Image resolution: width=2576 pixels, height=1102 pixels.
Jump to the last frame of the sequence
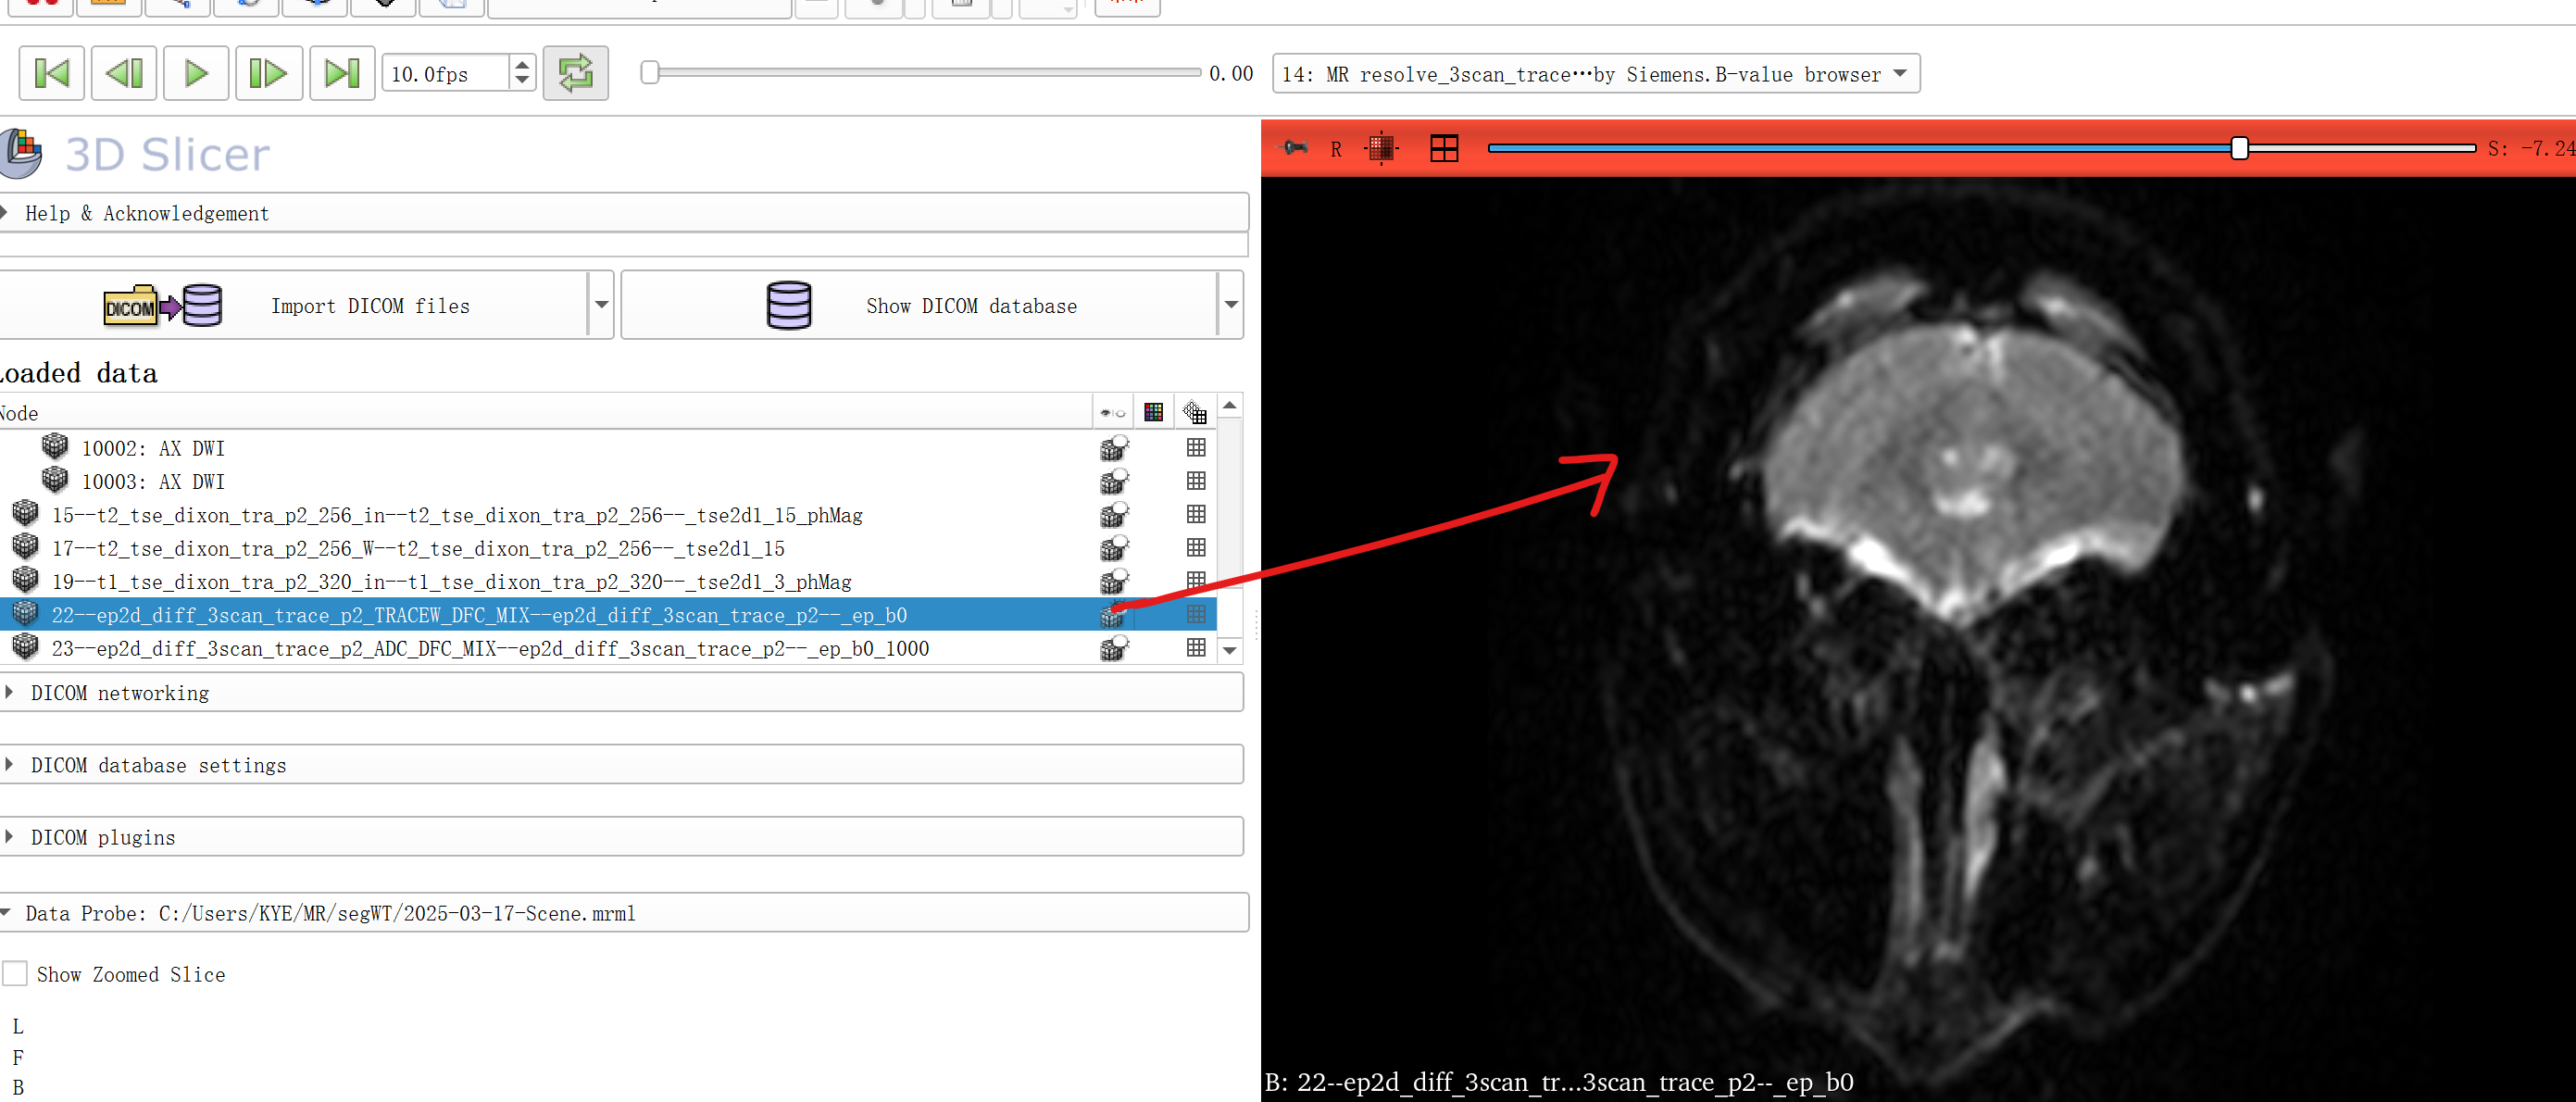click(x=342, y=73)
